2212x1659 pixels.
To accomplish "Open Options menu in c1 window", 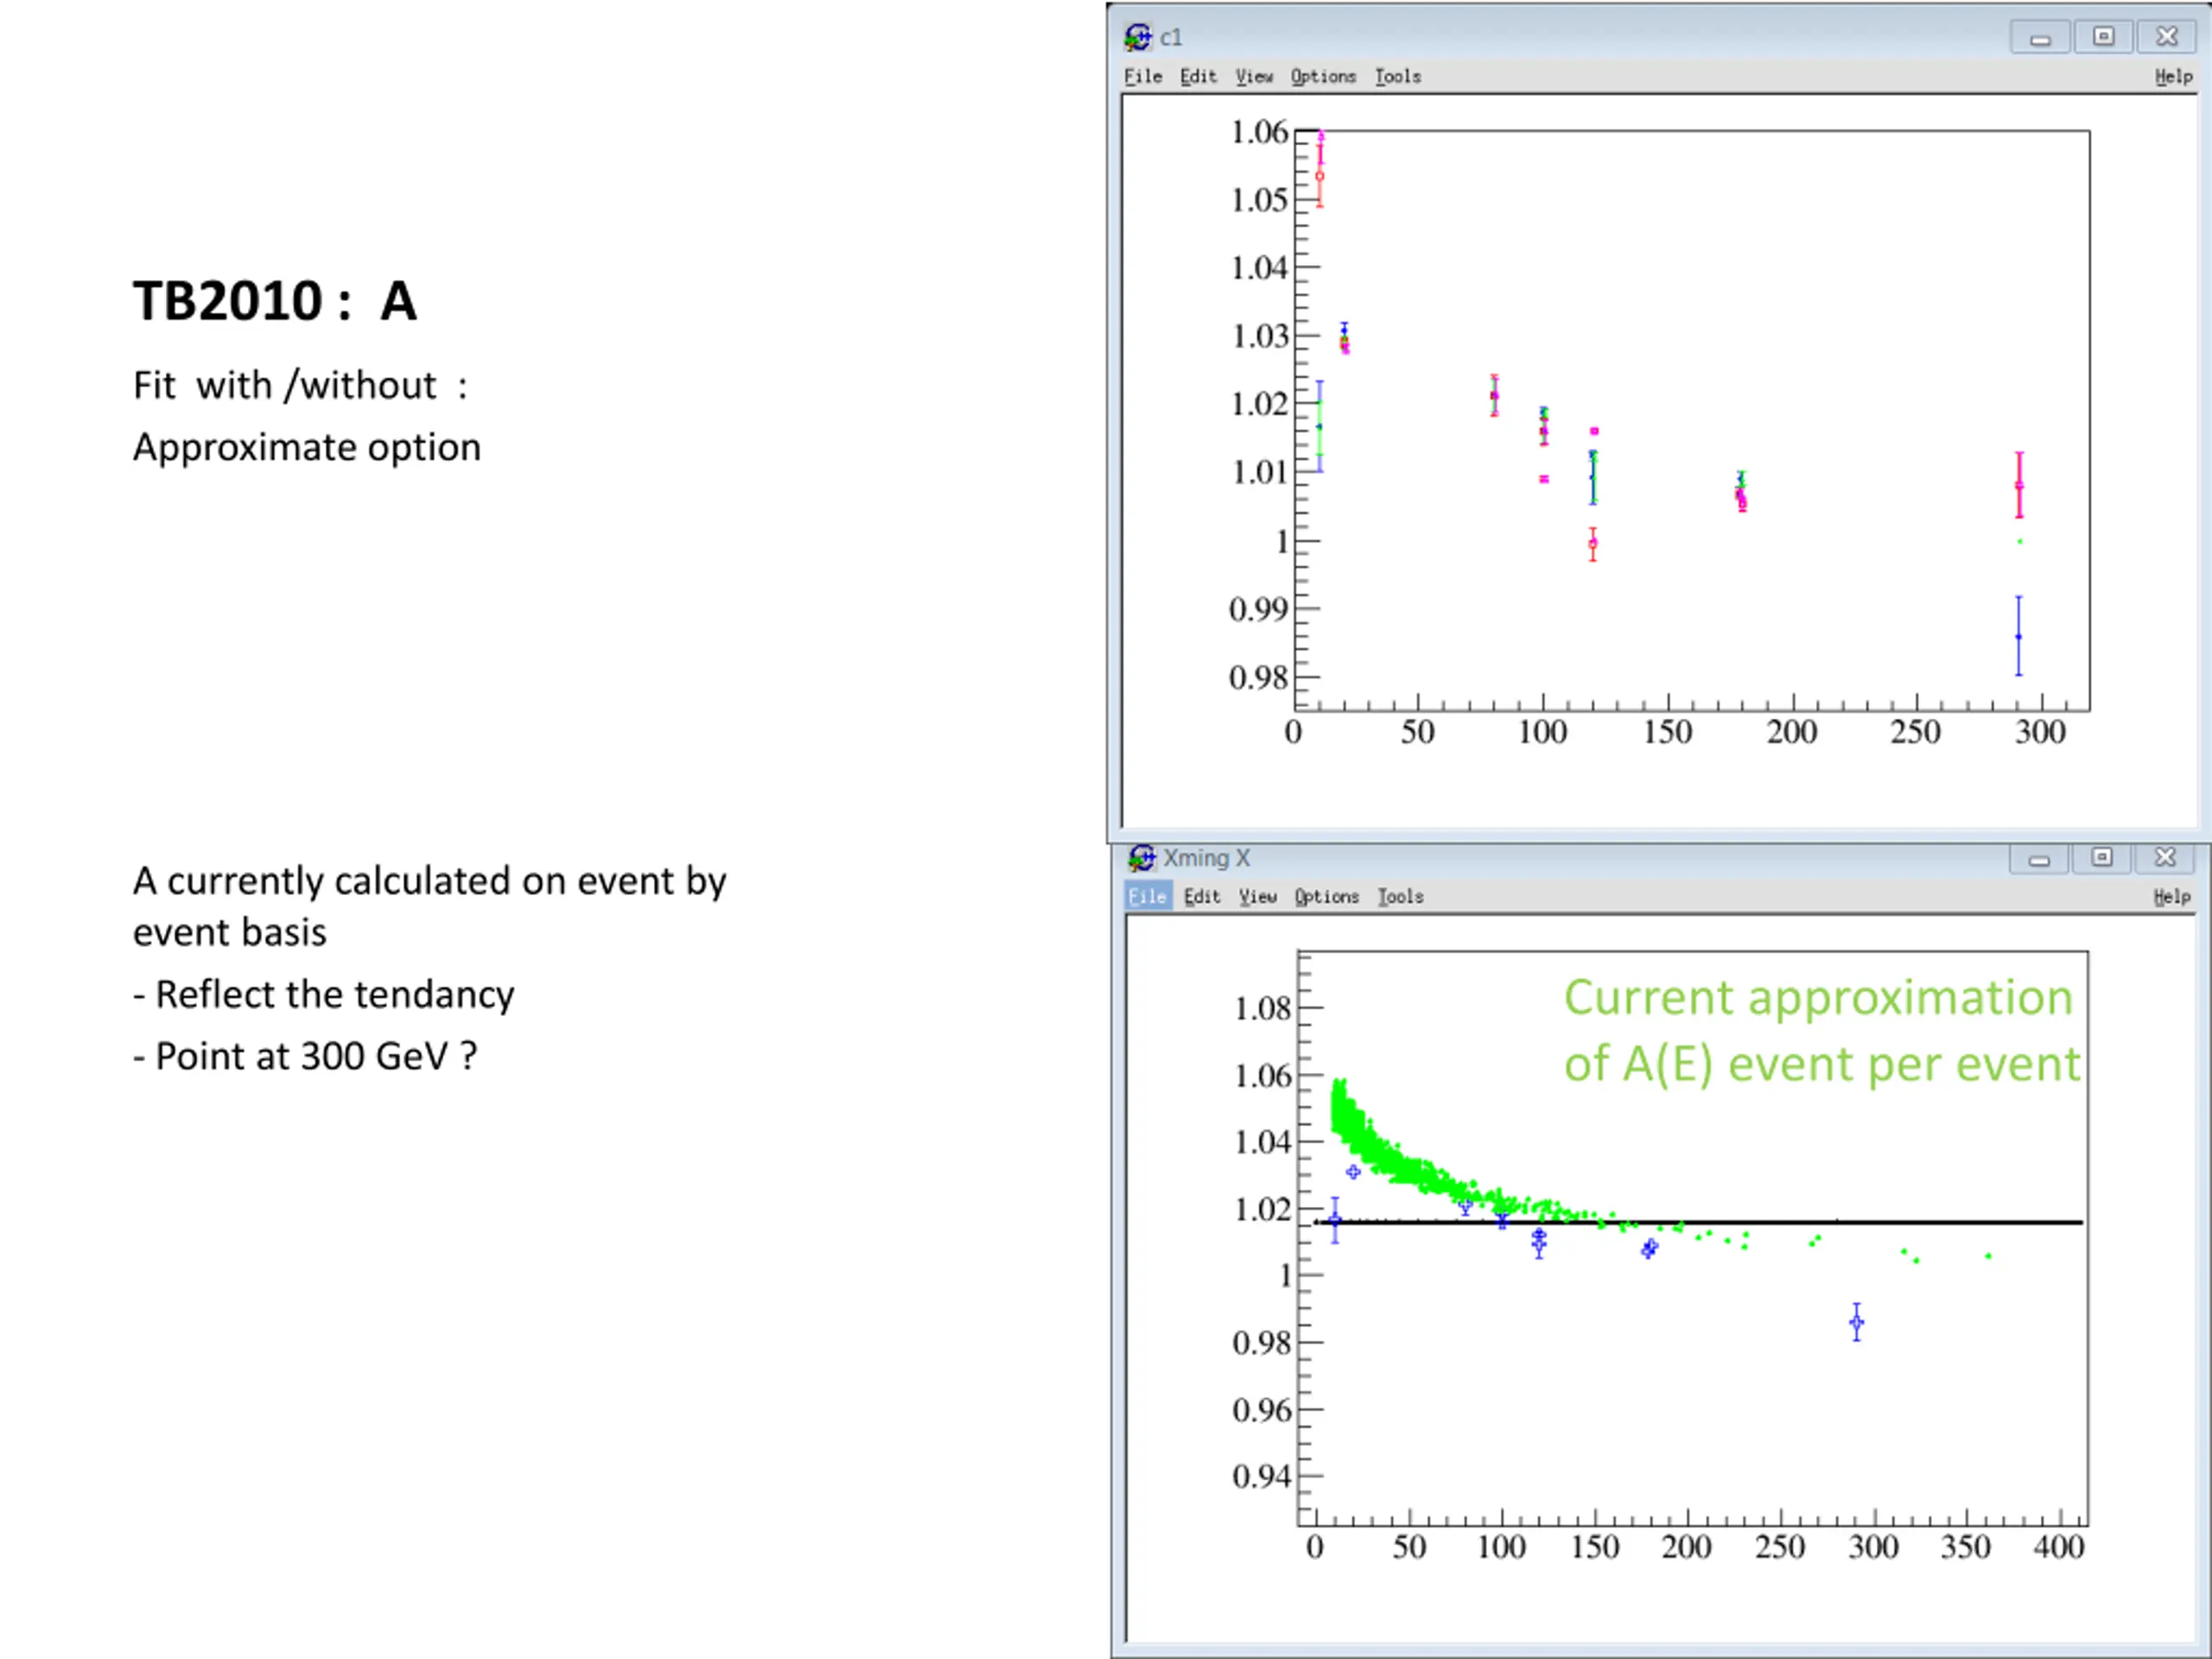I will click(1323, 77).
